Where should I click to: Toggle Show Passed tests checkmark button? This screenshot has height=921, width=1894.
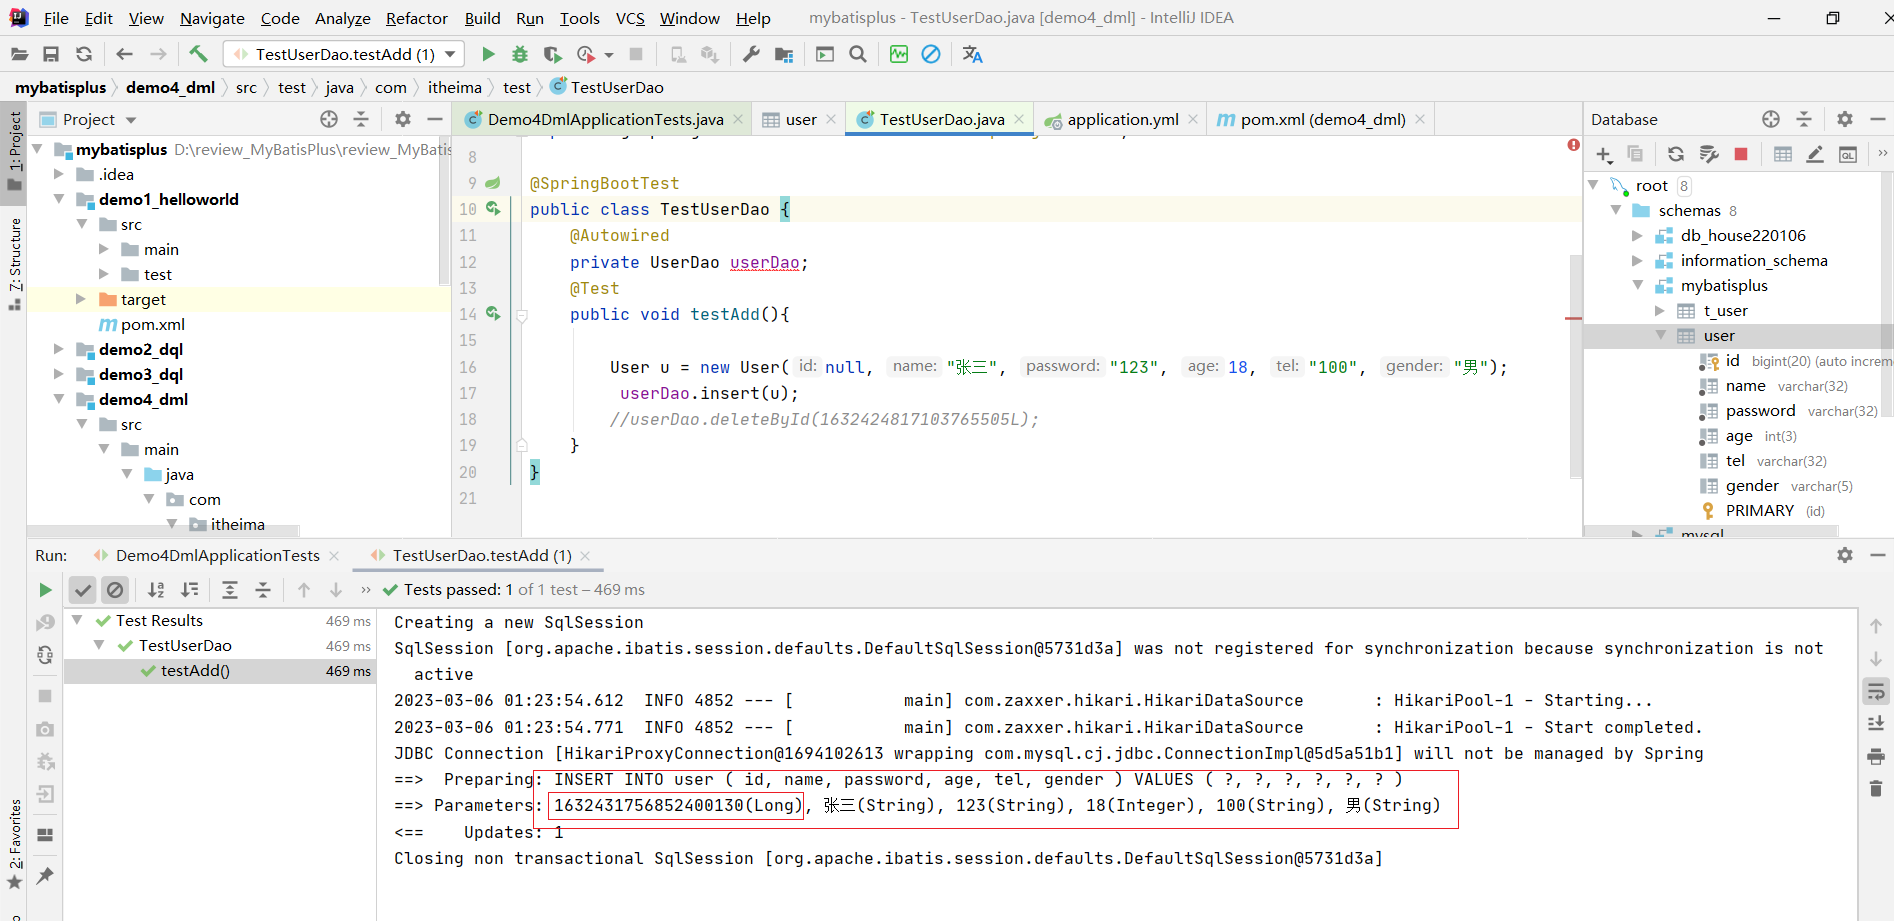coord(83,590)
